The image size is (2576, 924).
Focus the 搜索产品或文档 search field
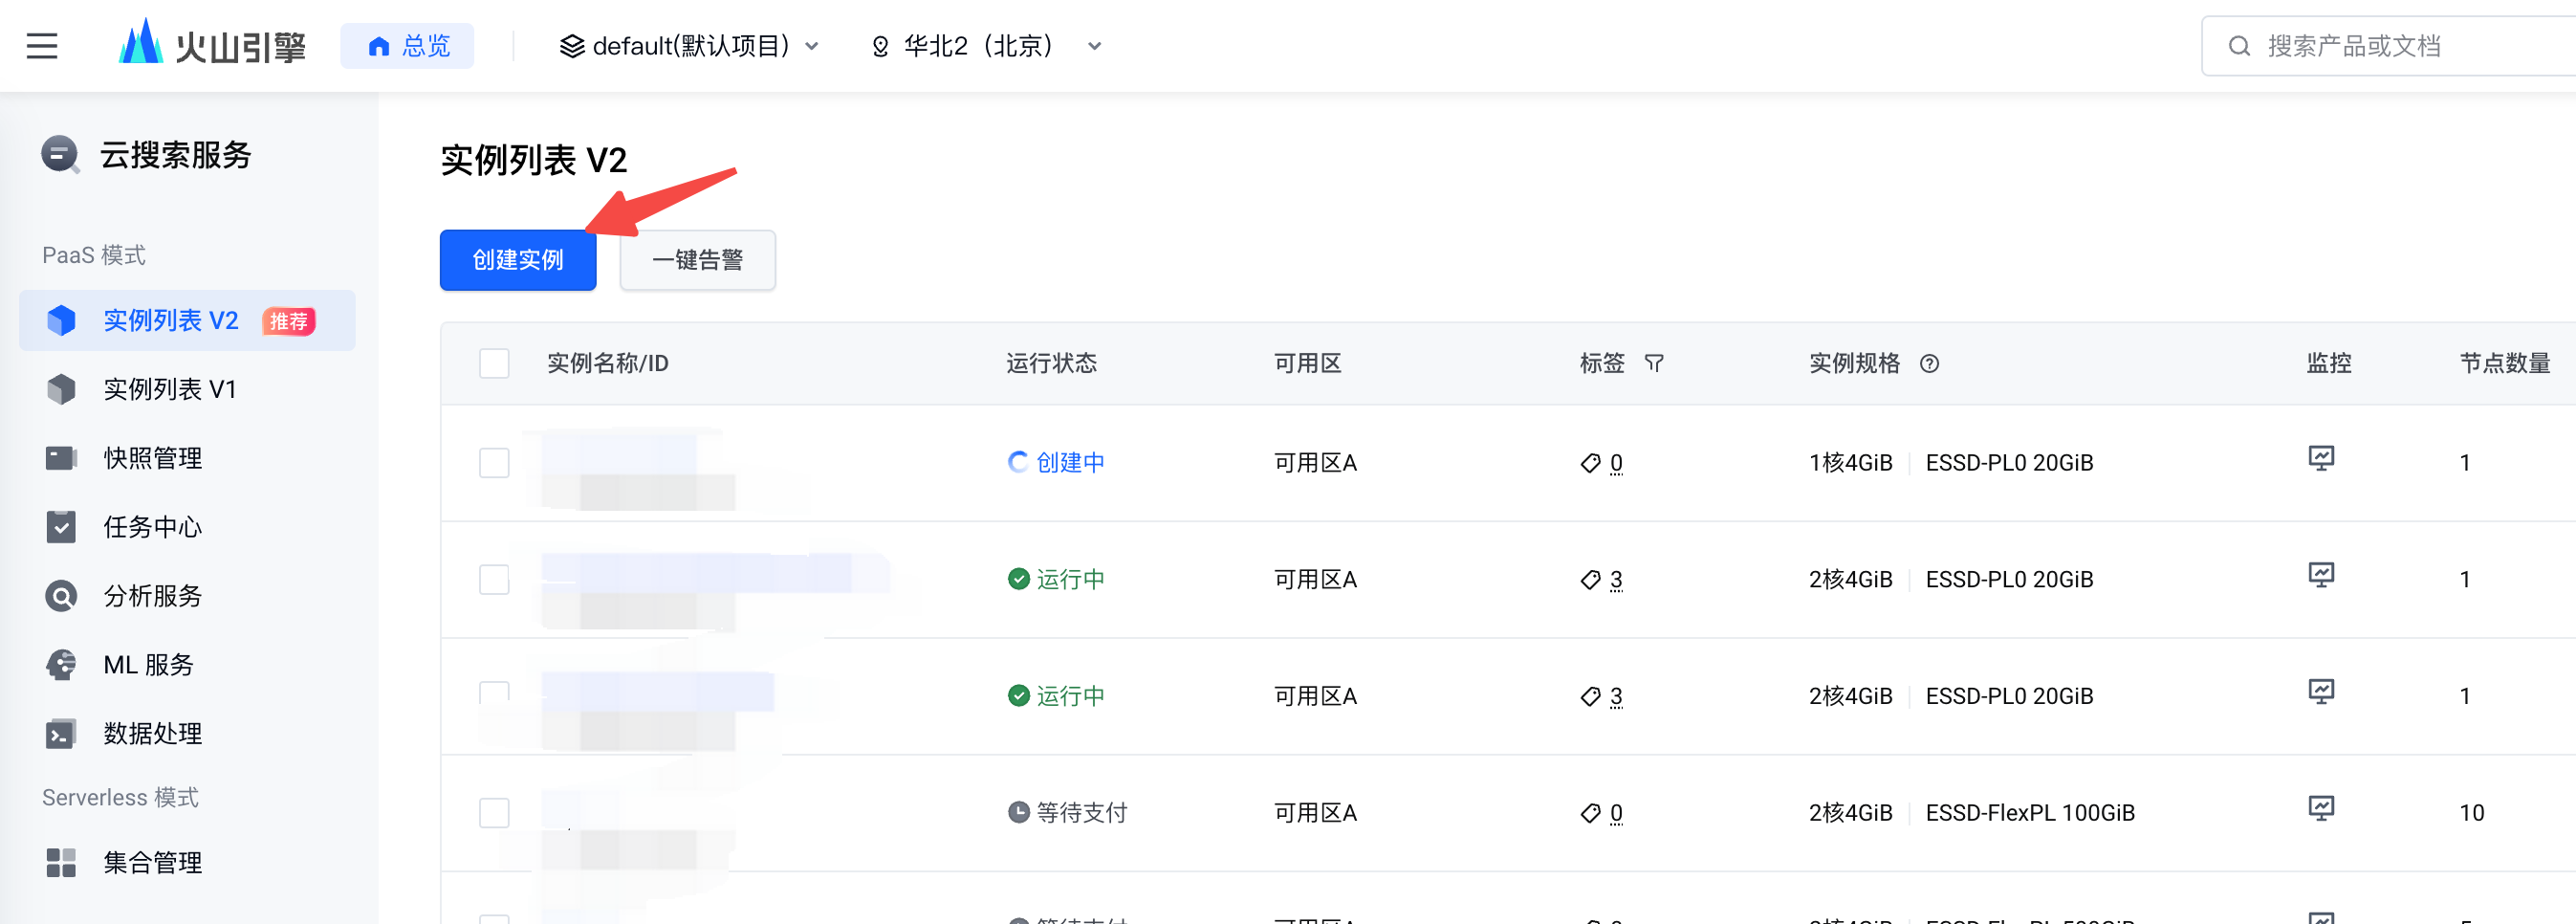pos(2389,46)
